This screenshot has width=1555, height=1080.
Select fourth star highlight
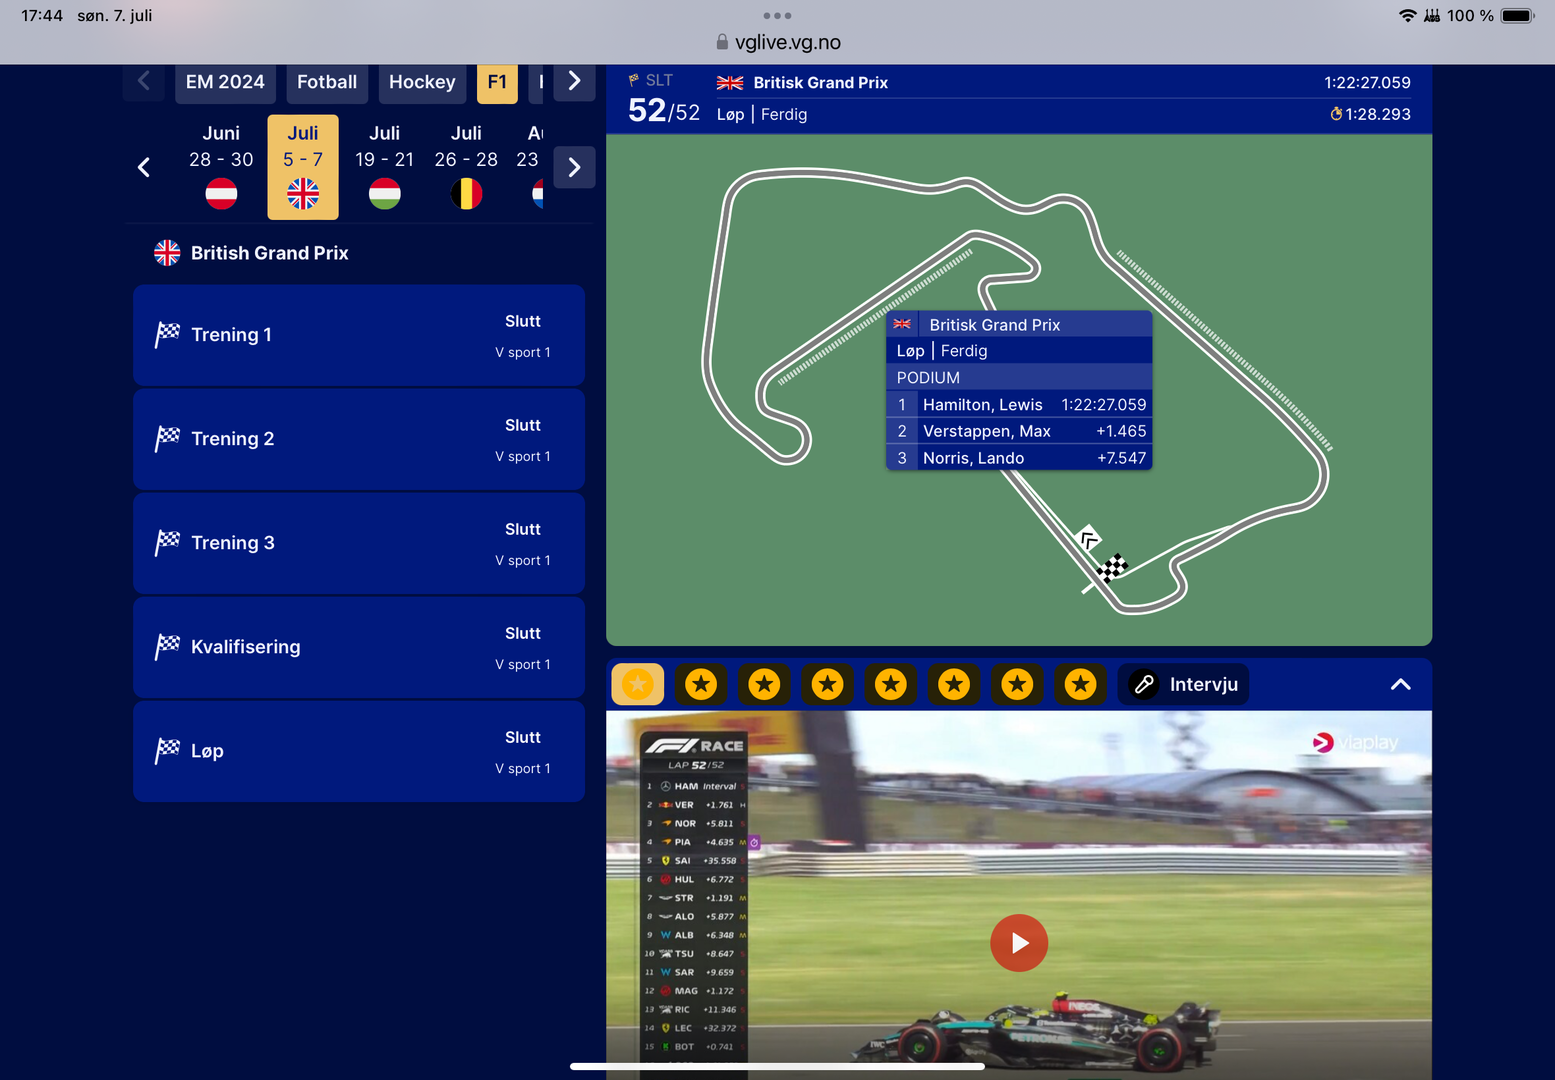point(828,684)
